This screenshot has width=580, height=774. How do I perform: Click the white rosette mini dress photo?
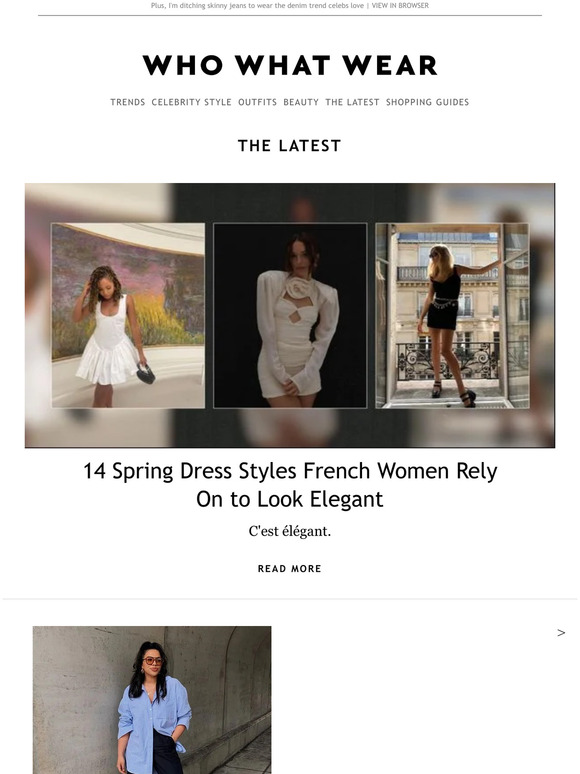tap(290, 315)
